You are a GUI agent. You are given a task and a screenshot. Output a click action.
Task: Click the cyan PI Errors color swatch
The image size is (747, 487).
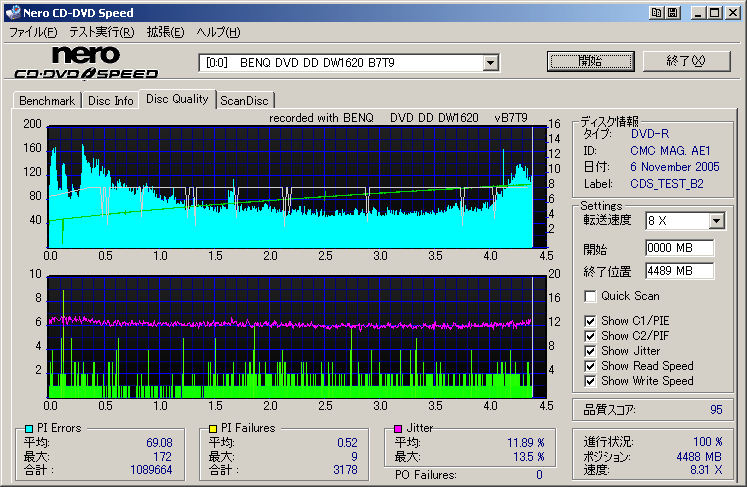(x=29, y=428)
